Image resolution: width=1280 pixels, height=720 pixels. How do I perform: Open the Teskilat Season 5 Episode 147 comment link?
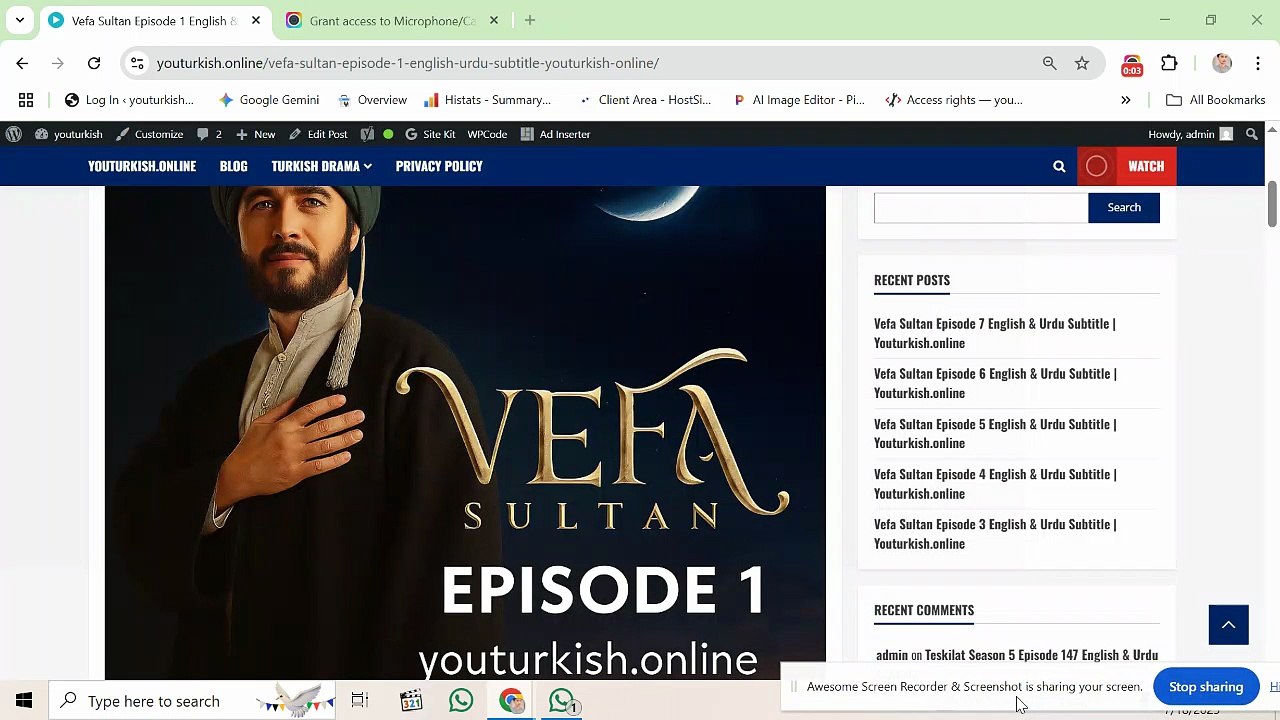(x=1041, y=655)
